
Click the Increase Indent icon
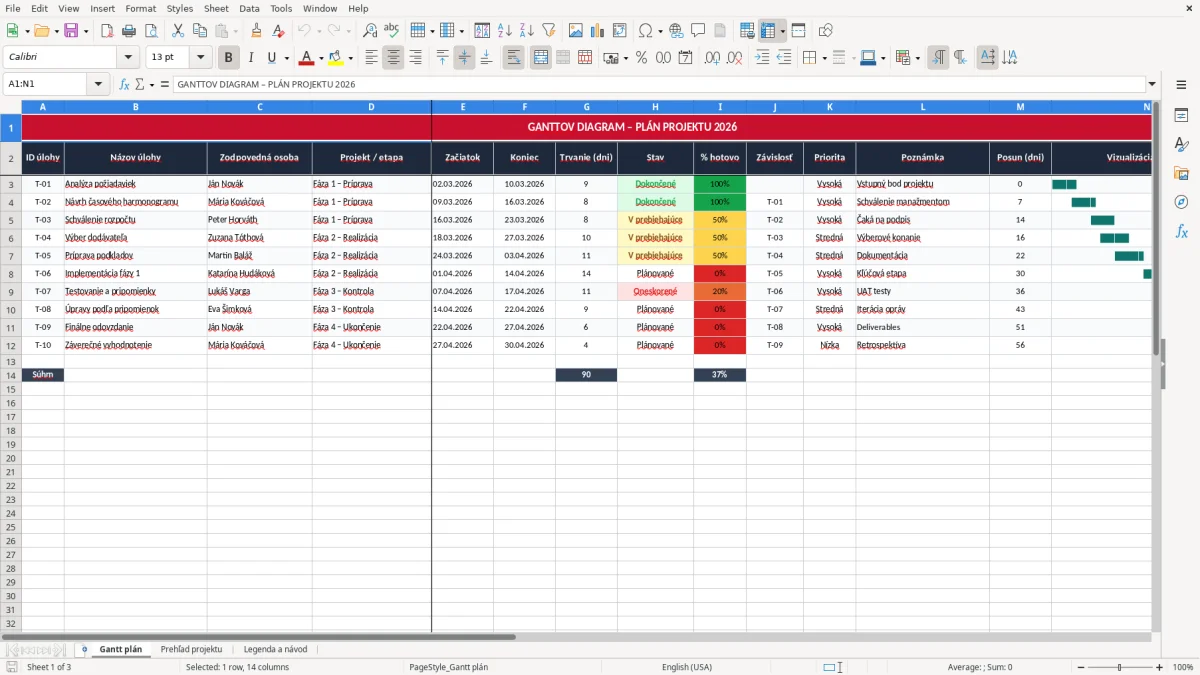click(762, 58)
